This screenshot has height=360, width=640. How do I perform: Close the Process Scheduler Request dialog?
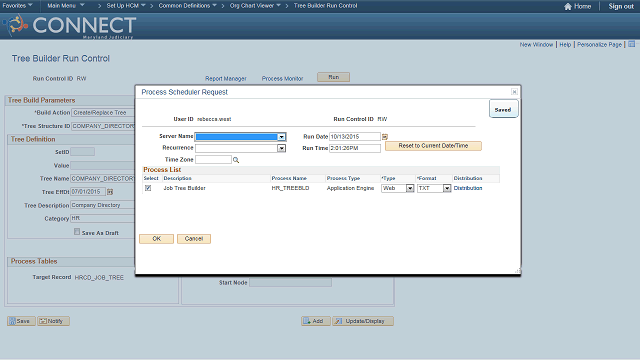(514, 92)
